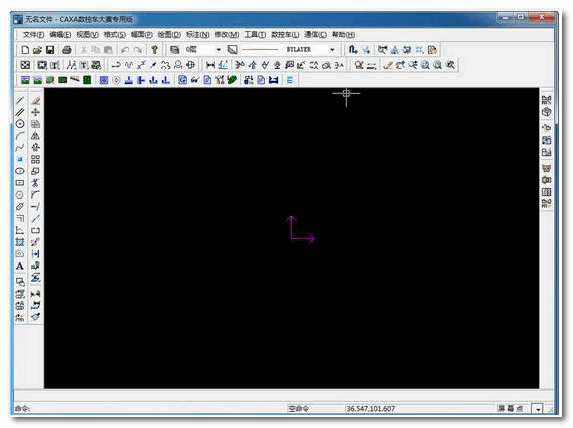Viewport: 573px width, 428px height.
Task: Select the Array (four squares) edit tool
Action: pyautogui.click(x=35, y=159)
